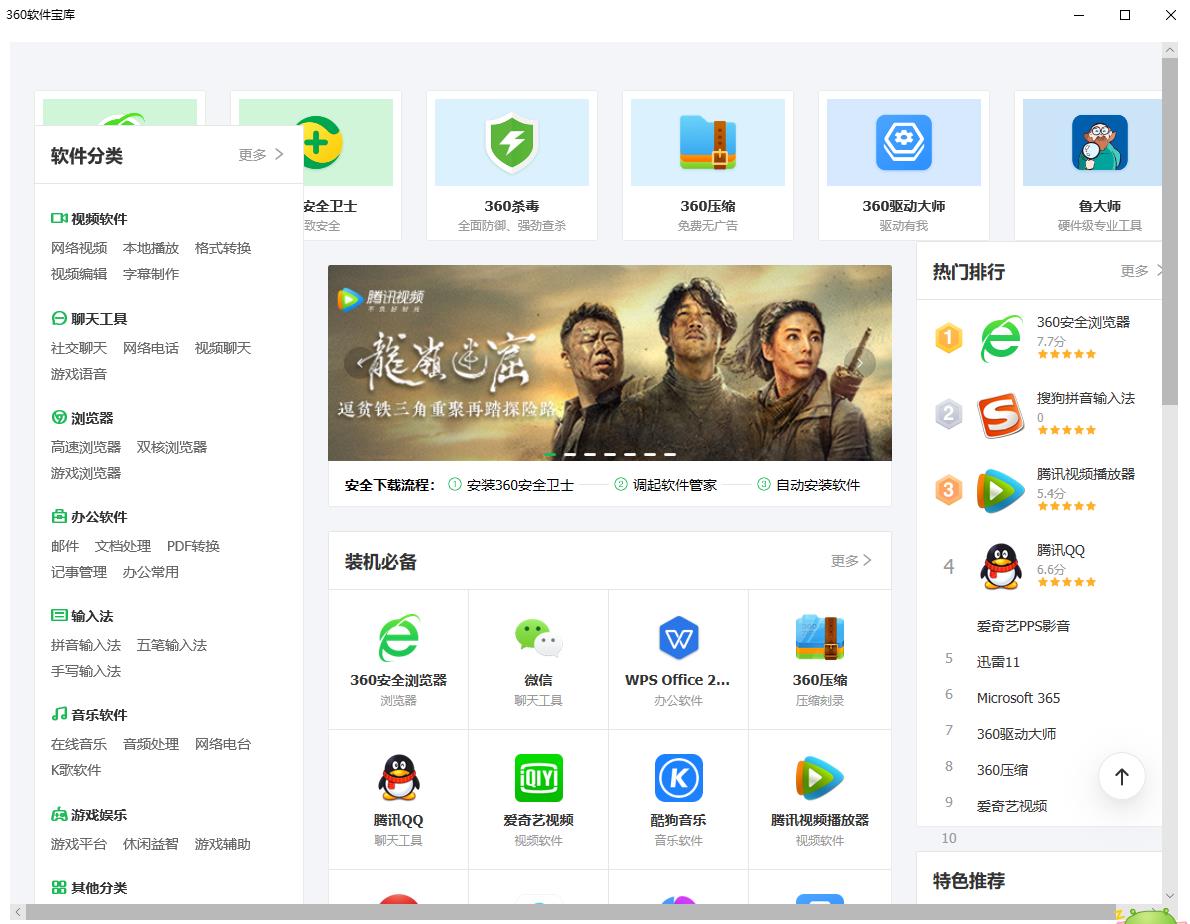Select the 浏览器 category icon

pos(58,417)
